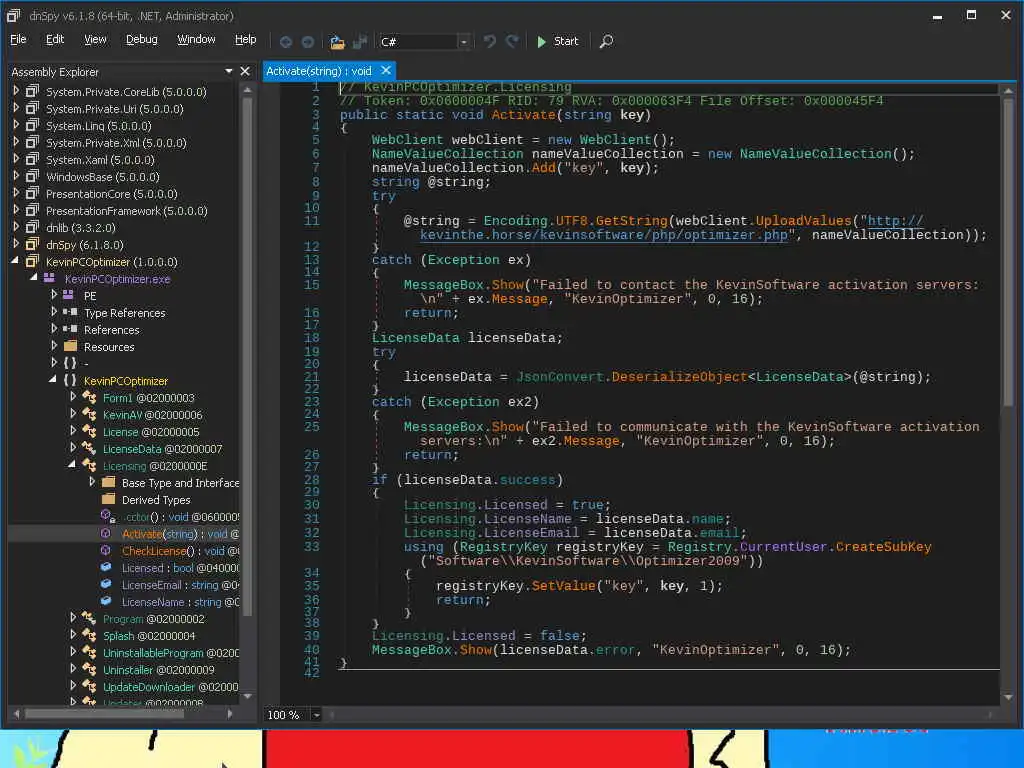Click the DeserializeObject method reference
Image resolution: width=1024 pixels, height=768 pixels.
679,377
